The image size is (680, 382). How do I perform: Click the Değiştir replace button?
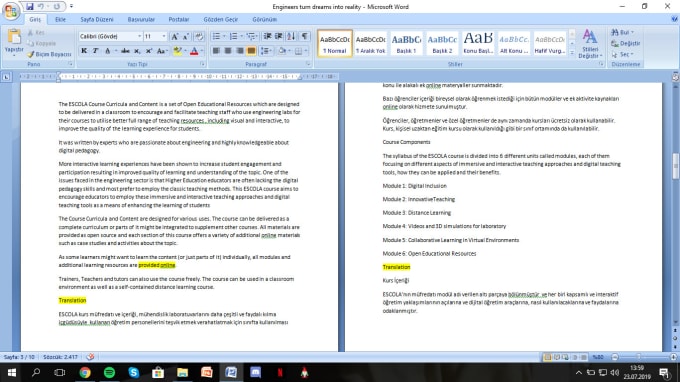(x=625, y=43)
